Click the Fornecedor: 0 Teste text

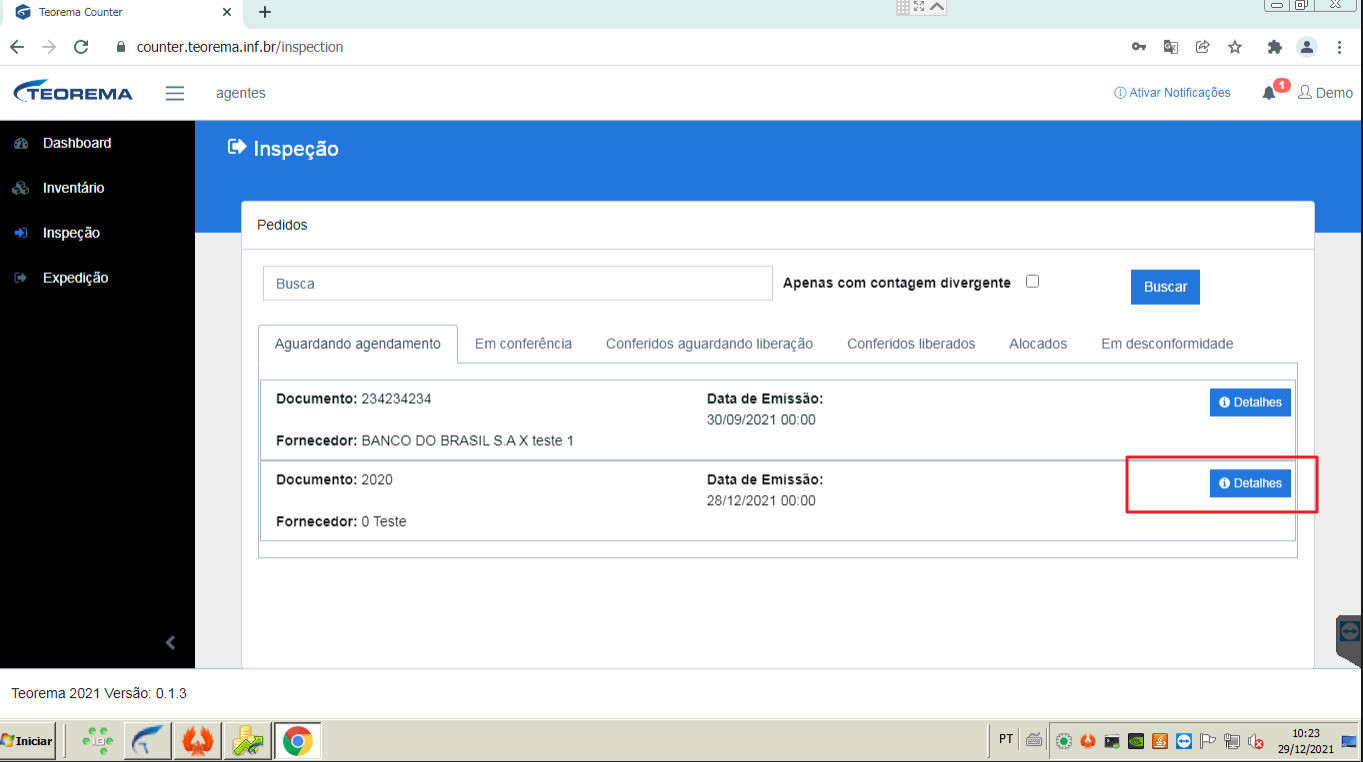point(341,522)
